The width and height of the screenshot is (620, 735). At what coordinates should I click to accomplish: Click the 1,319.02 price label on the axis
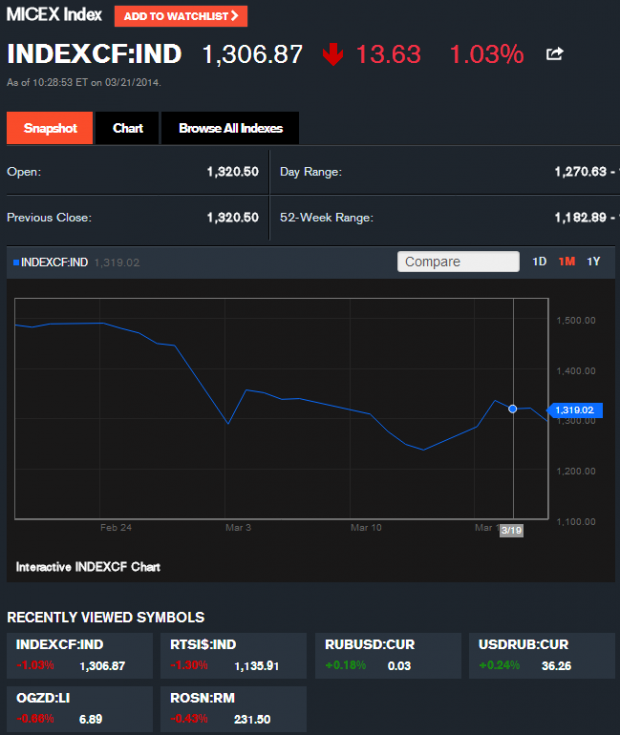click(x=574, y=410)
